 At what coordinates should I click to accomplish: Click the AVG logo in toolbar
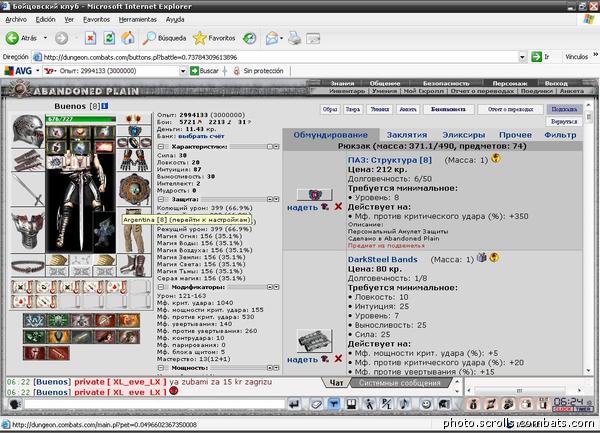[x=18, y=71]
